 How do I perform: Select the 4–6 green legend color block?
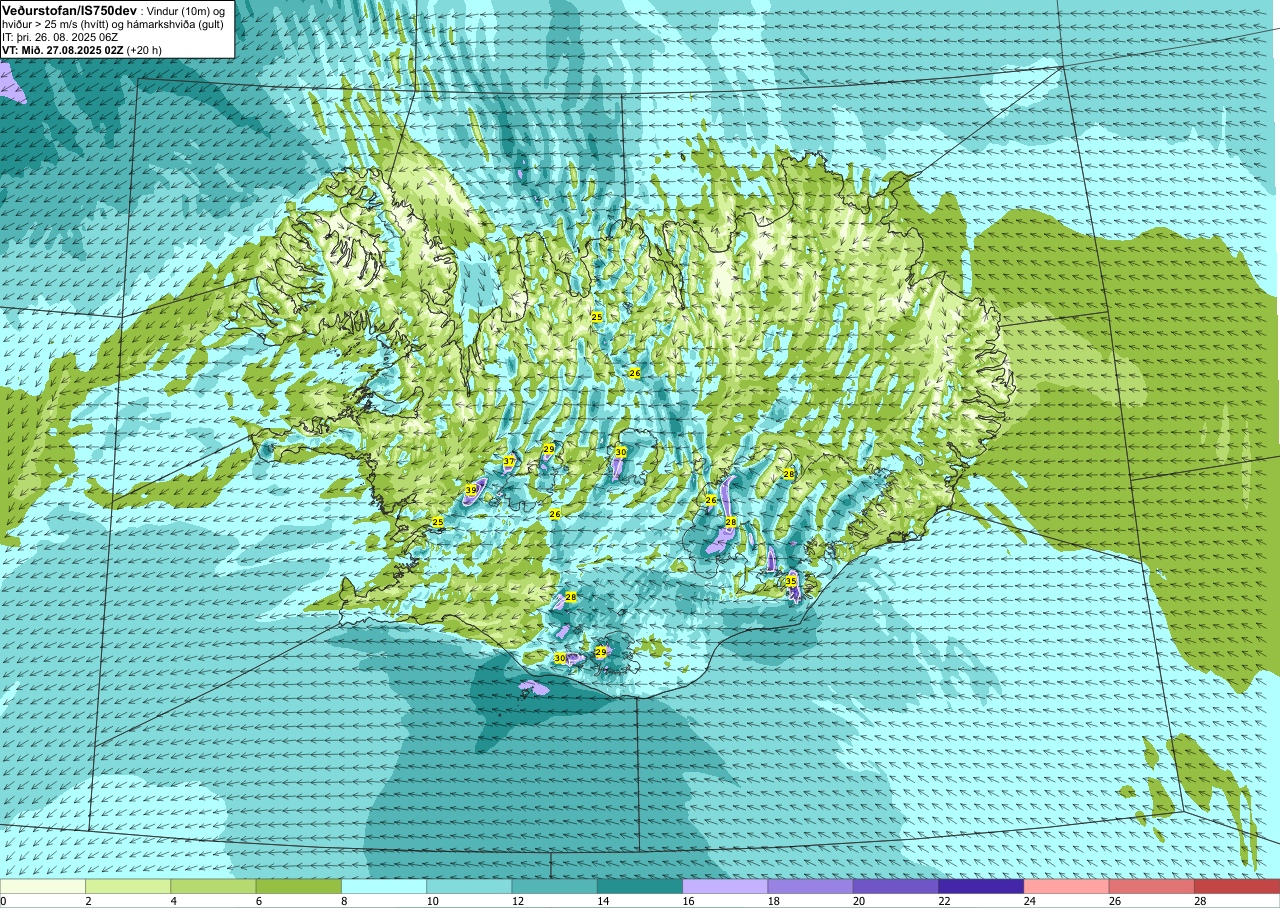pos(213,886)
